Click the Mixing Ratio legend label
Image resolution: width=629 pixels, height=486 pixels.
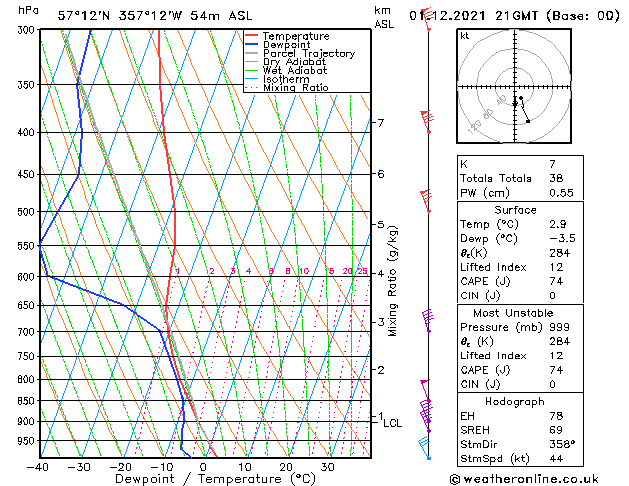click(x=296, y=87)
